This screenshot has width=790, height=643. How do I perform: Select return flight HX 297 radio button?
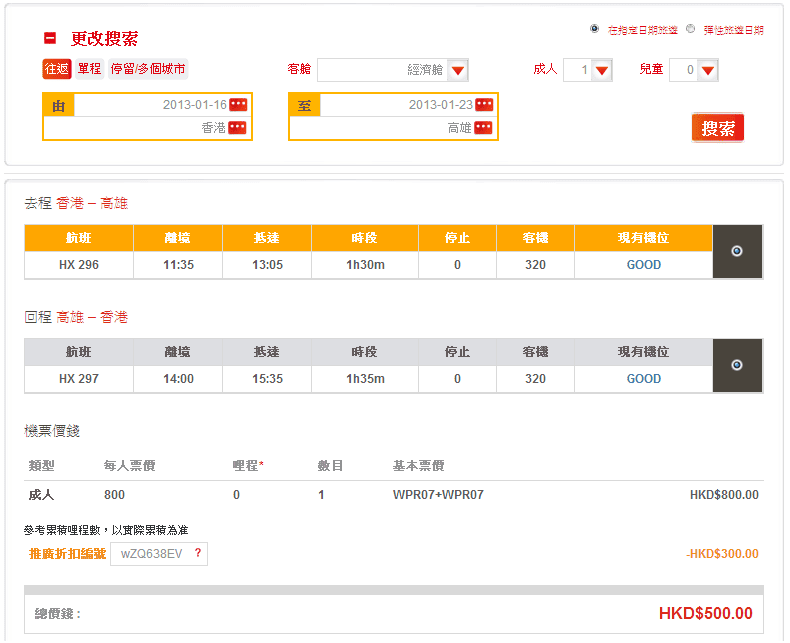pos(737,365)
